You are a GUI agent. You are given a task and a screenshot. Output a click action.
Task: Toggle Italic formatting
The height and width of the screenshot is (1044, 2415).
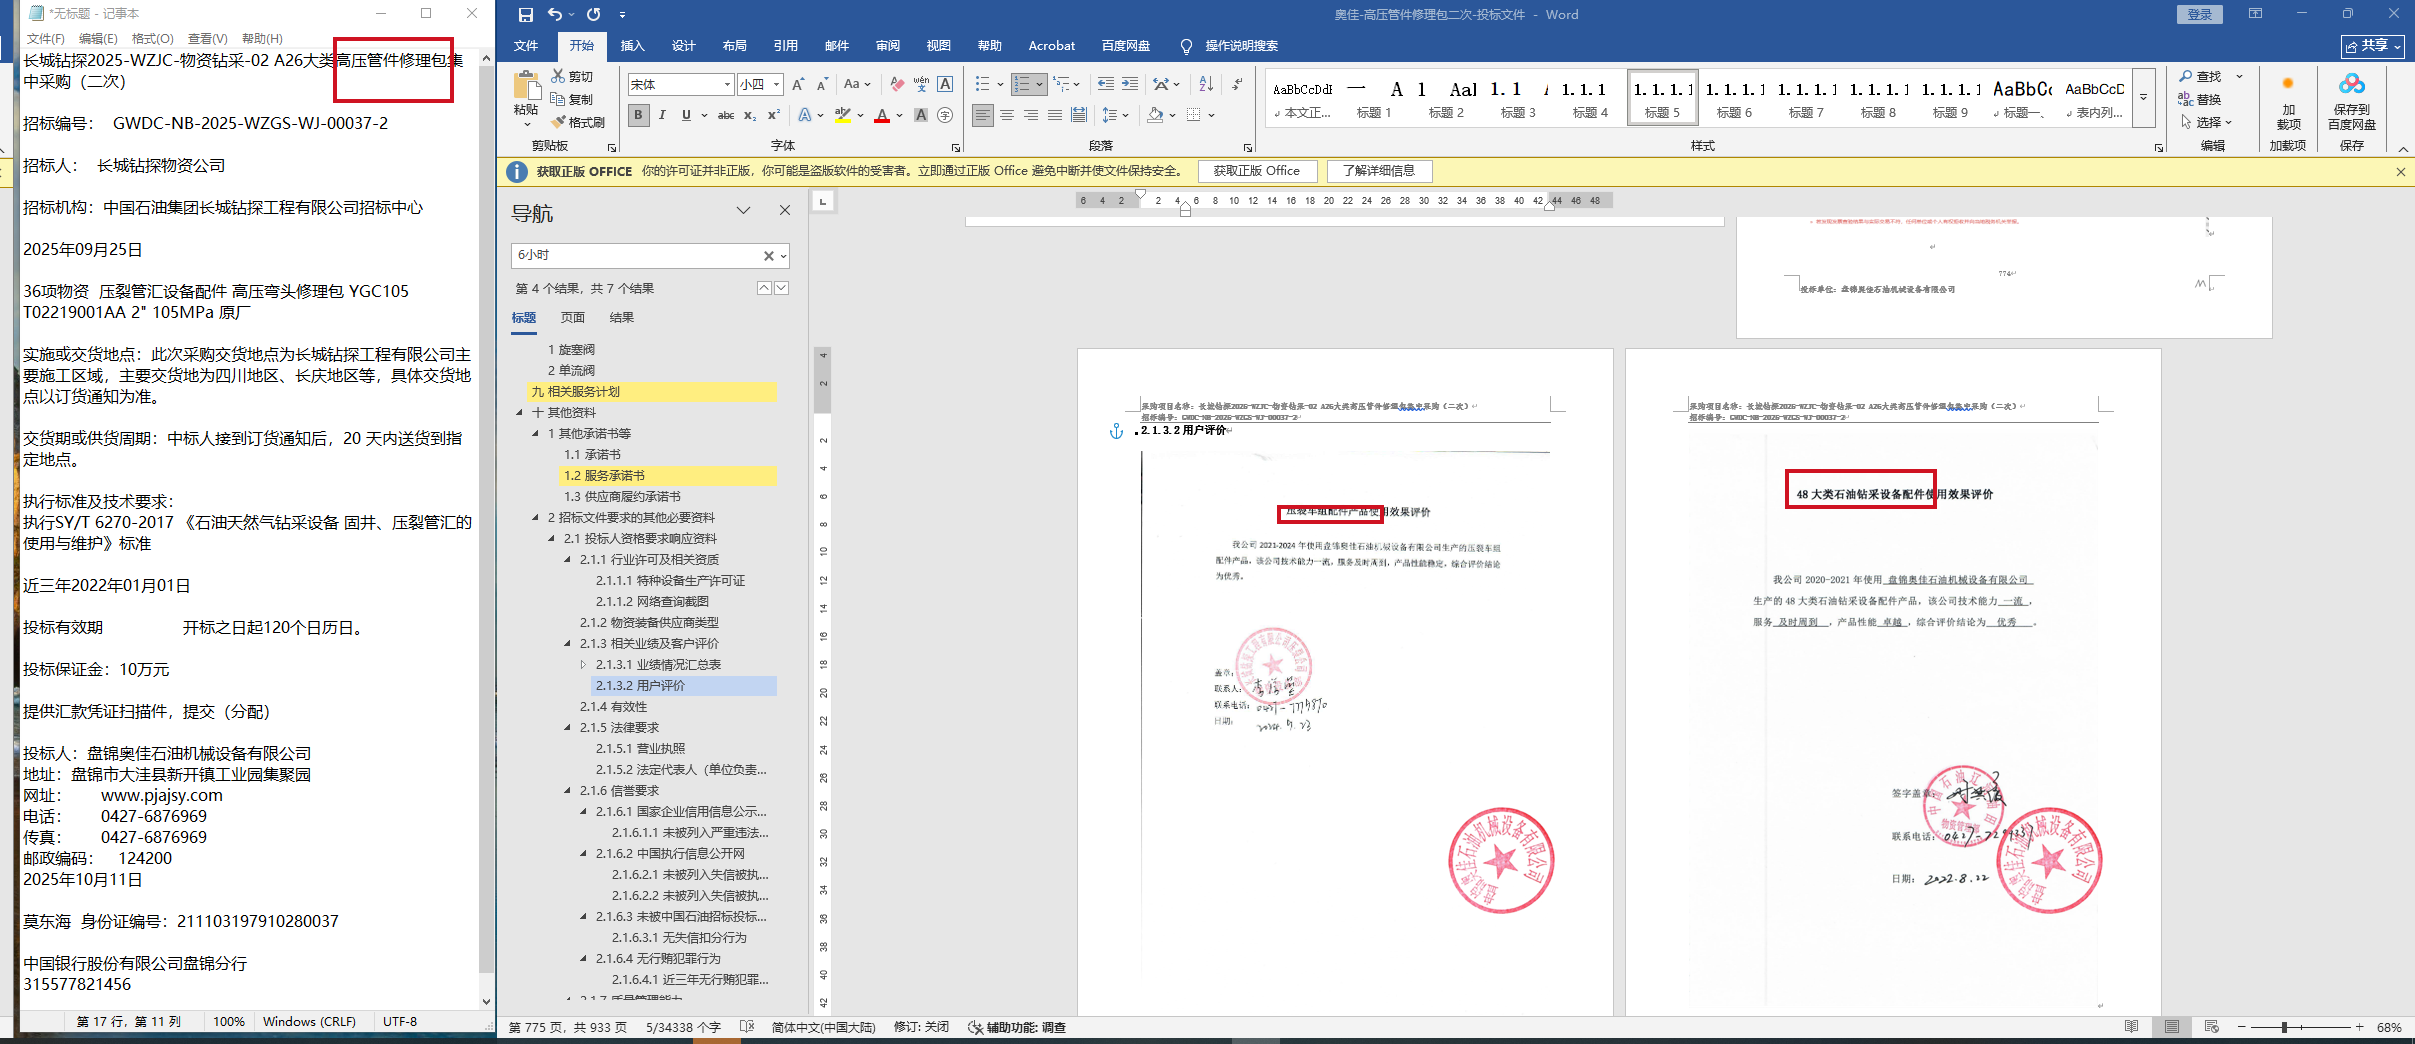(662, 116)
